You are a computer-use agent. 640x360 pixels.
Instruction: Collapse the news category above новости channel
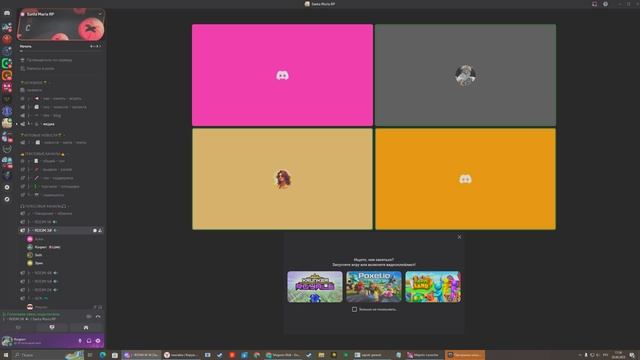(42, 135)
